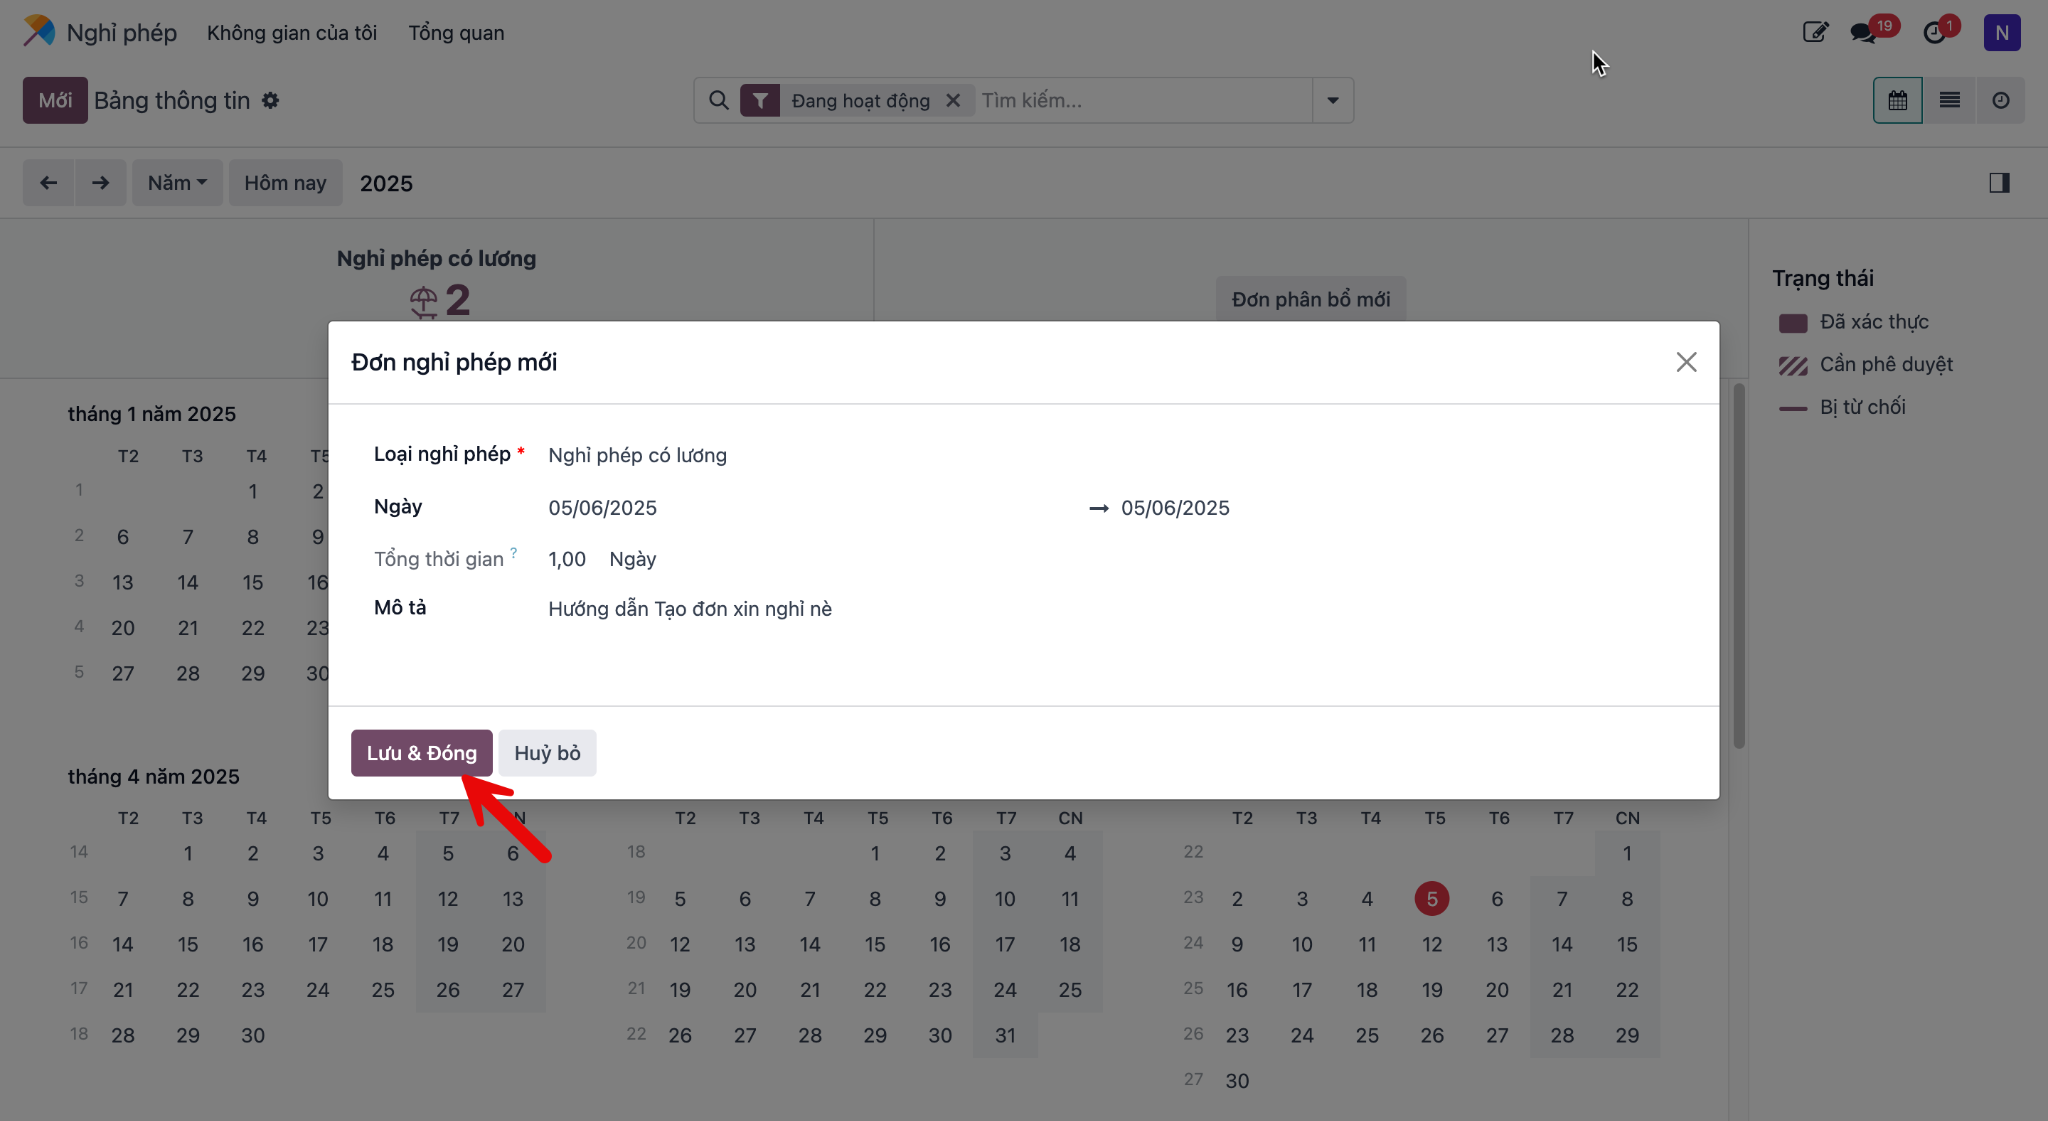Click the Hôm nay button

coord(285,183)
